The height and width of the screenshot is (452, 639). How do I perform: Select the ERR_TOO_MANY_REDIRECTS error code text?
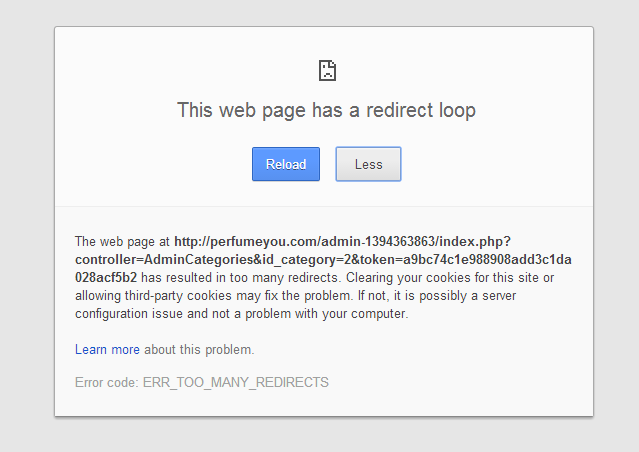click(x=236, y=382)
